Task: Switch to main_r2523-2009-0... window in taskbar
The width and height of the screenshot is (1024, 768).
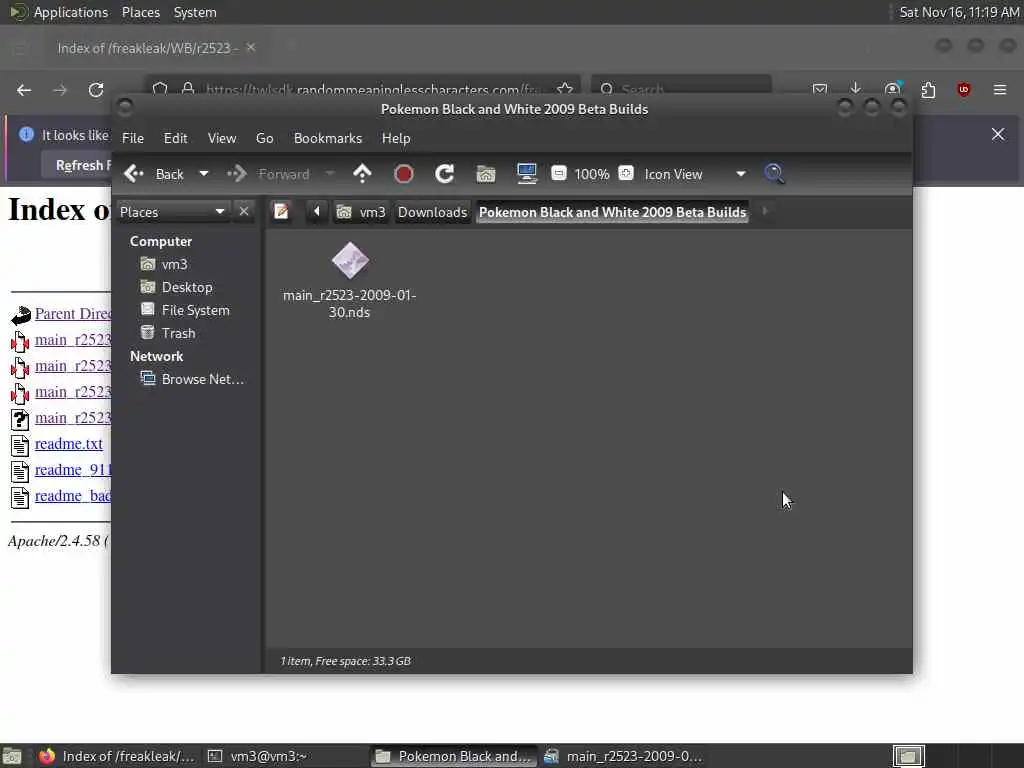Action: [624, 756]
